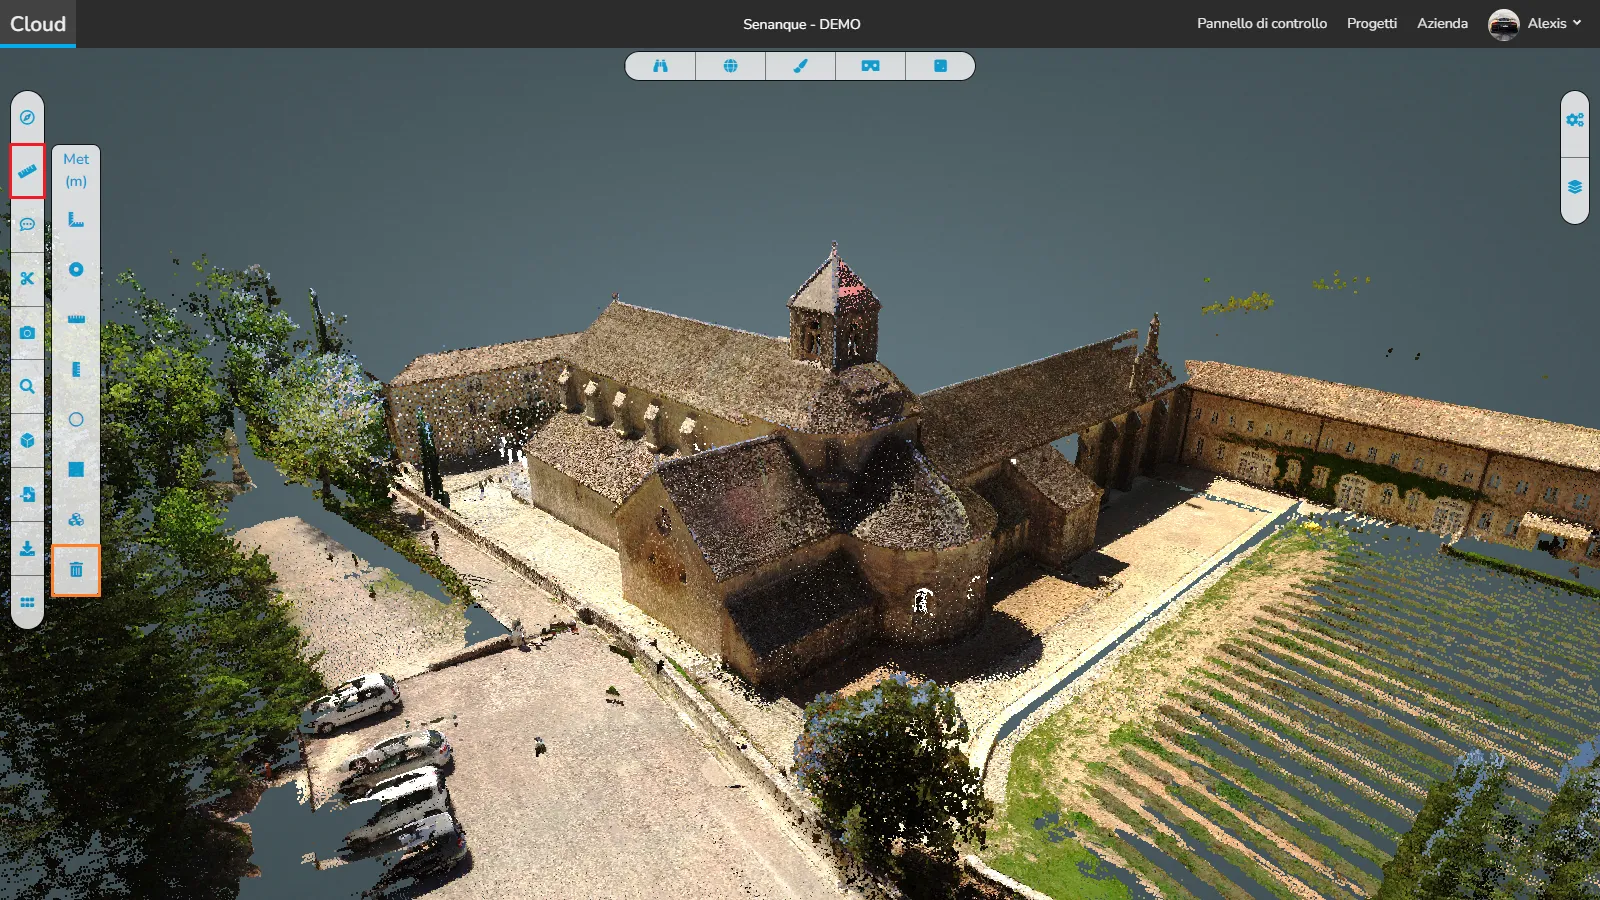
Task: Open the compass navigation tool
Action: click(27, 117)
